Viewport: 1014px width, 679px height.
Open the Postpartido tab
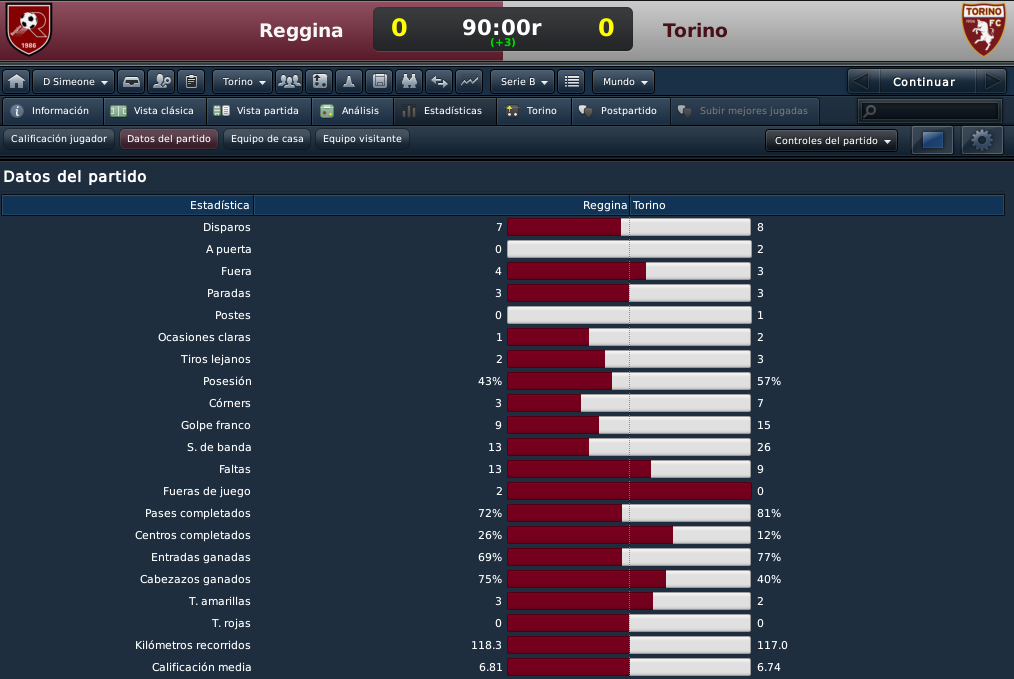click(620, 111)
